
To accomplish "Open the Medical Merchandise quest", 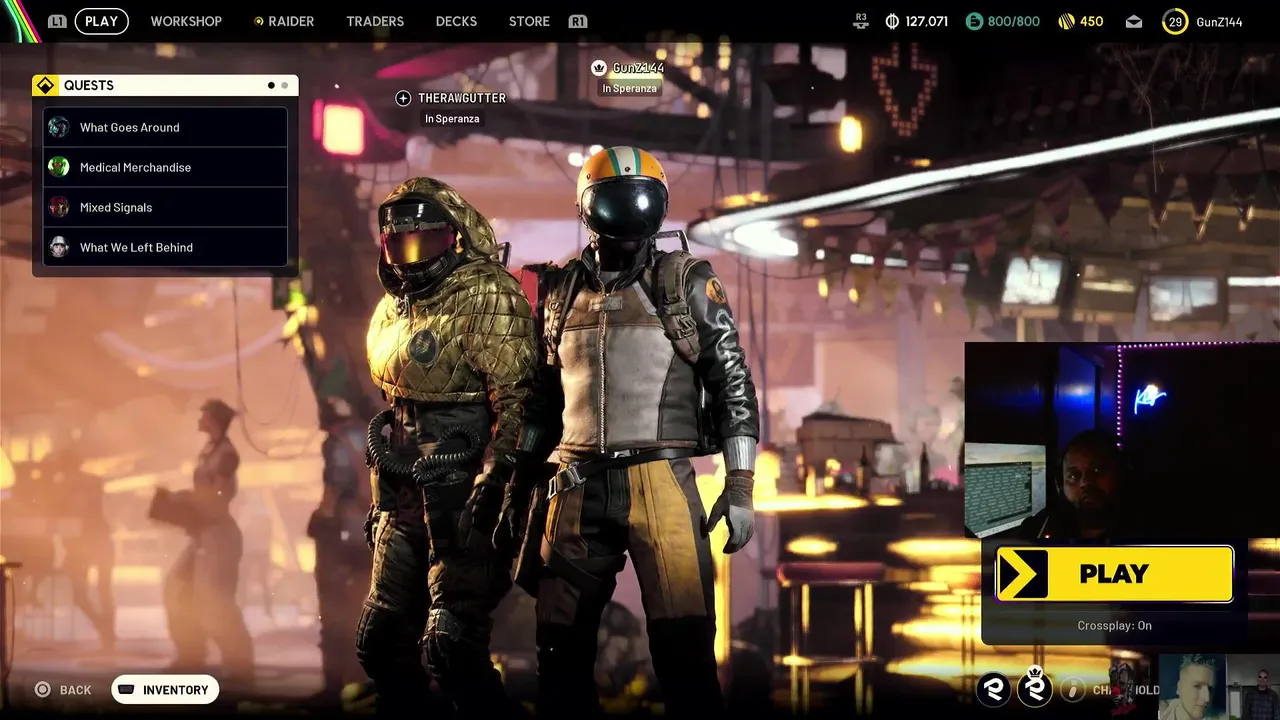I will coord(165,167).
